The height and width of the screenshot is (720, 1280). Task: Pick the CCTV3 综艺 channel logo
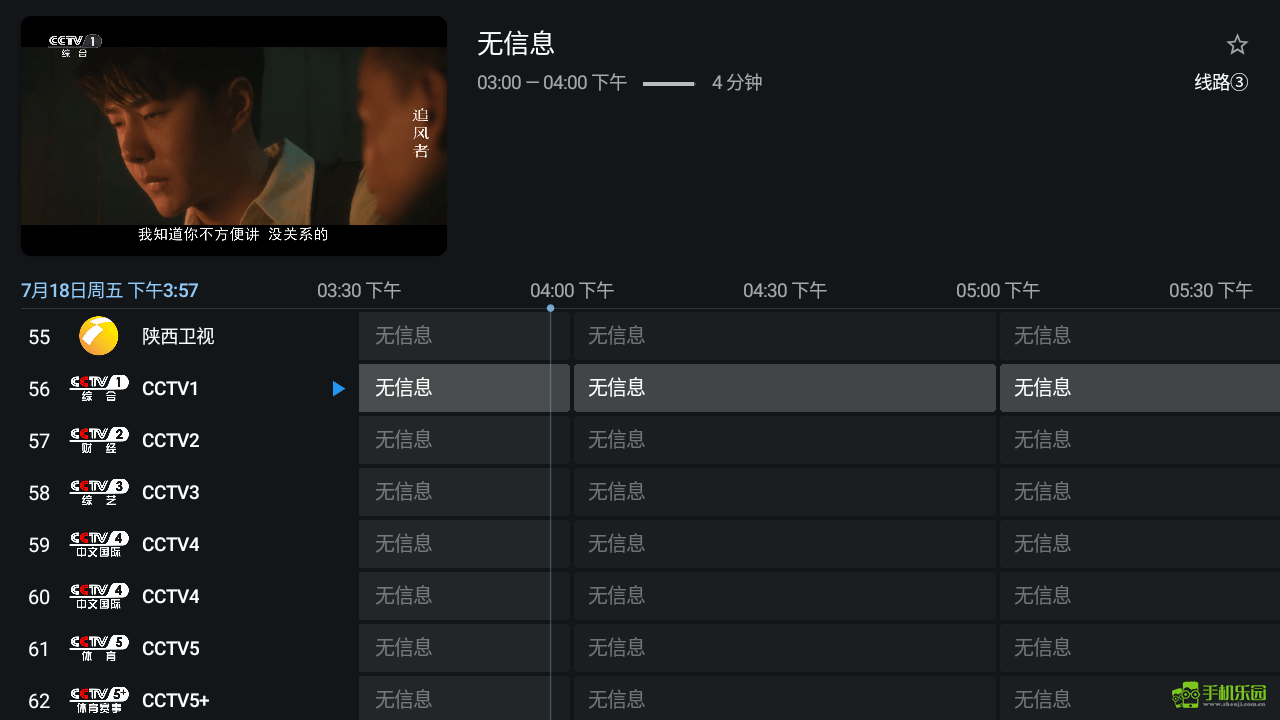pyautogui.click(x=99, y=492)
